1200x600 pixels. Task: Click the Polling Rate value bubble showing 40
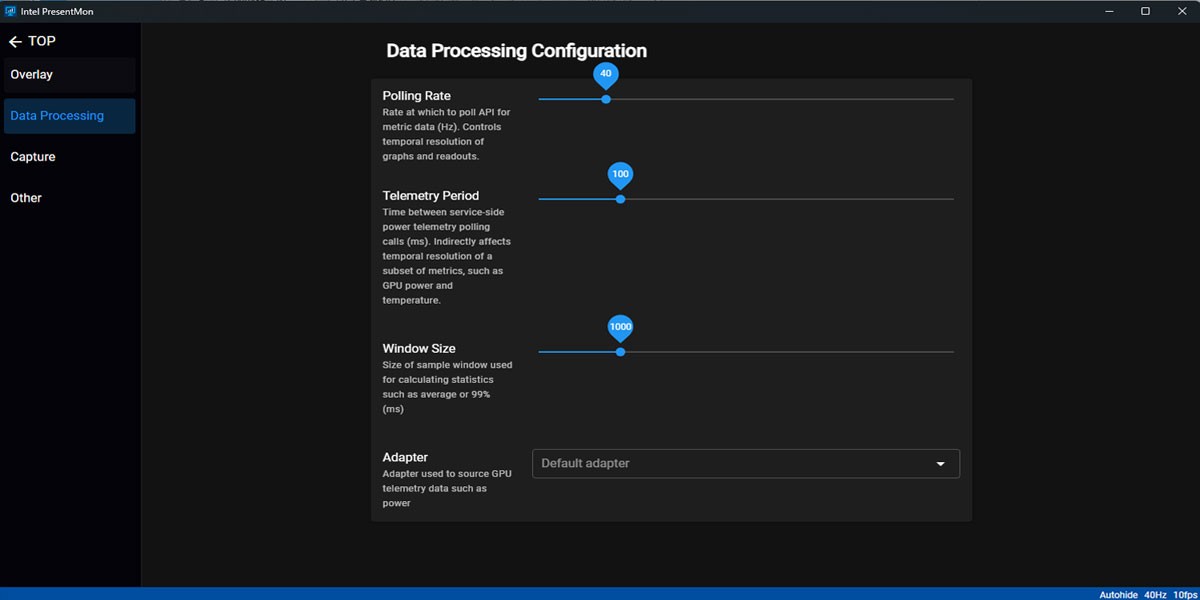click(x=606, y=74)
